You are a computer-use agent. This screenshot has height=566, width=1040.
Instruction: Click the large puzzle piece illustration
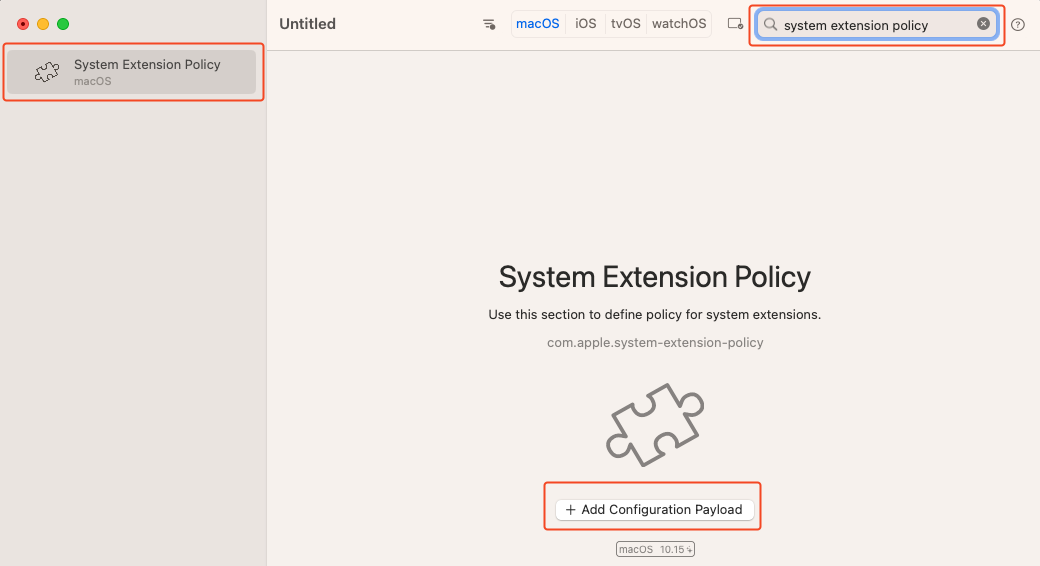655,425
